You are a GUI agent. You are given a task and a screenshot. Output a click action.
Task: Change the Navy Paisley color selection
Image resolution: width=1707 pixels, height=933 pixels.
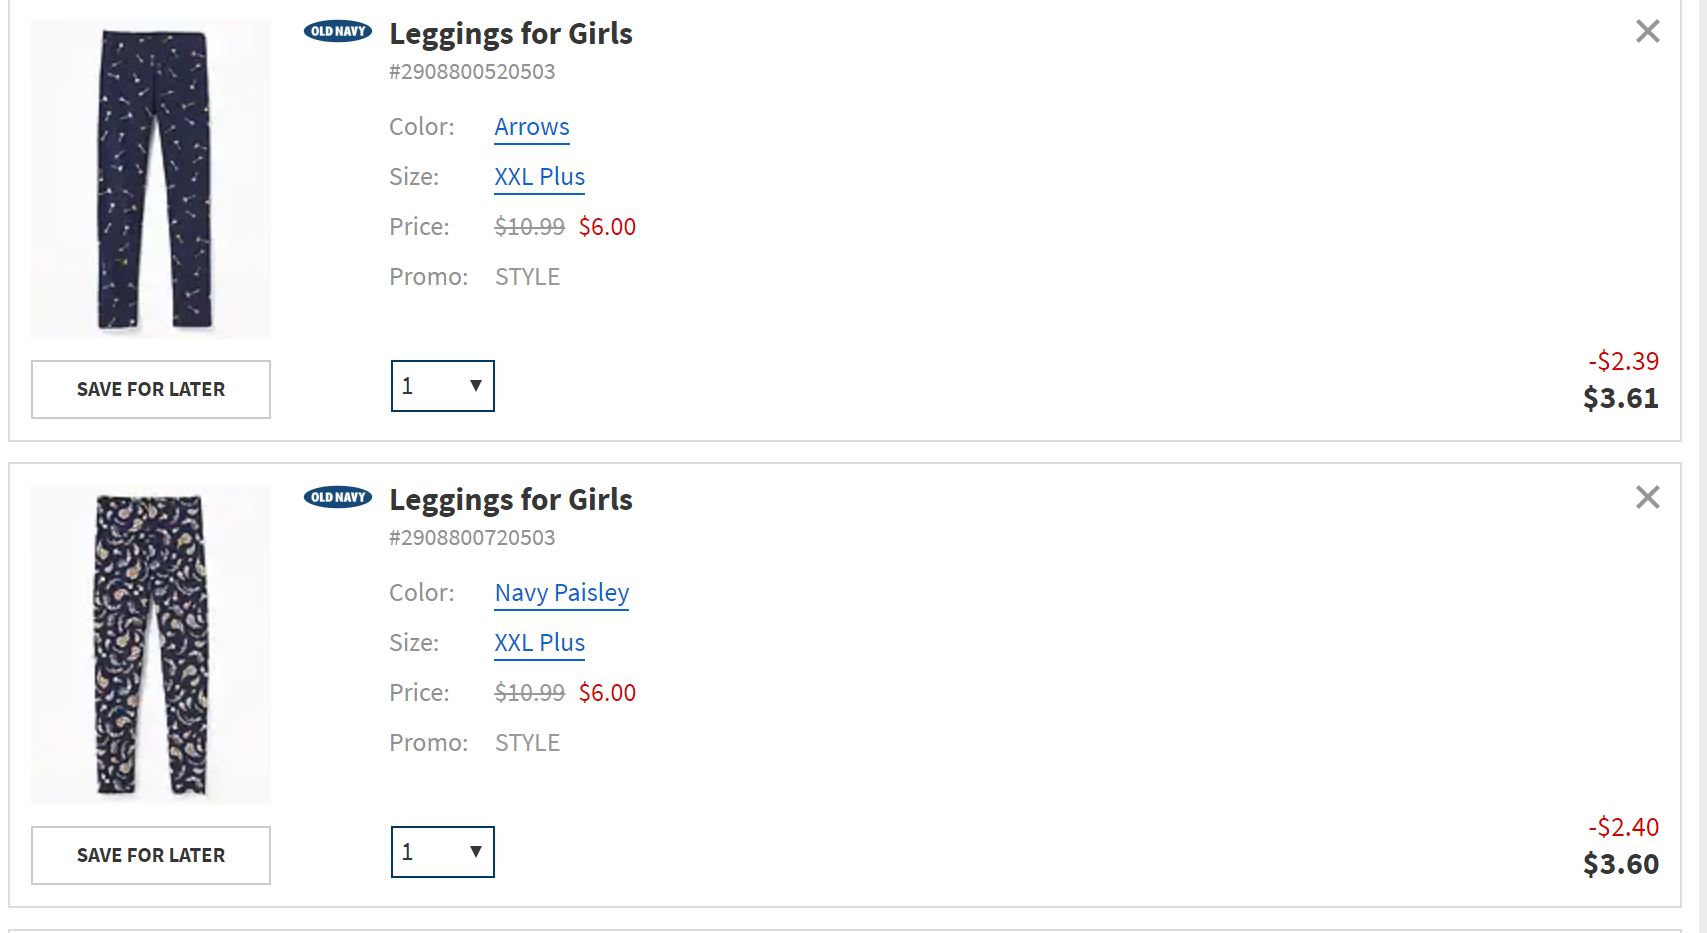click(561, 593)
